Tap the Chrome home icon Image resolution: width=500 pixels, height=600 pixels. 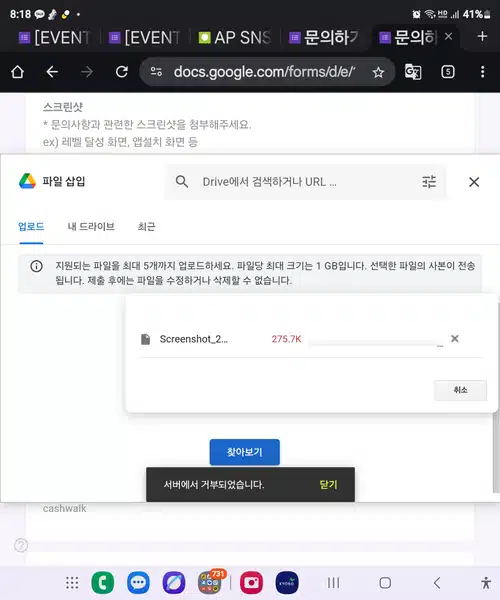[x=18, y=72]
